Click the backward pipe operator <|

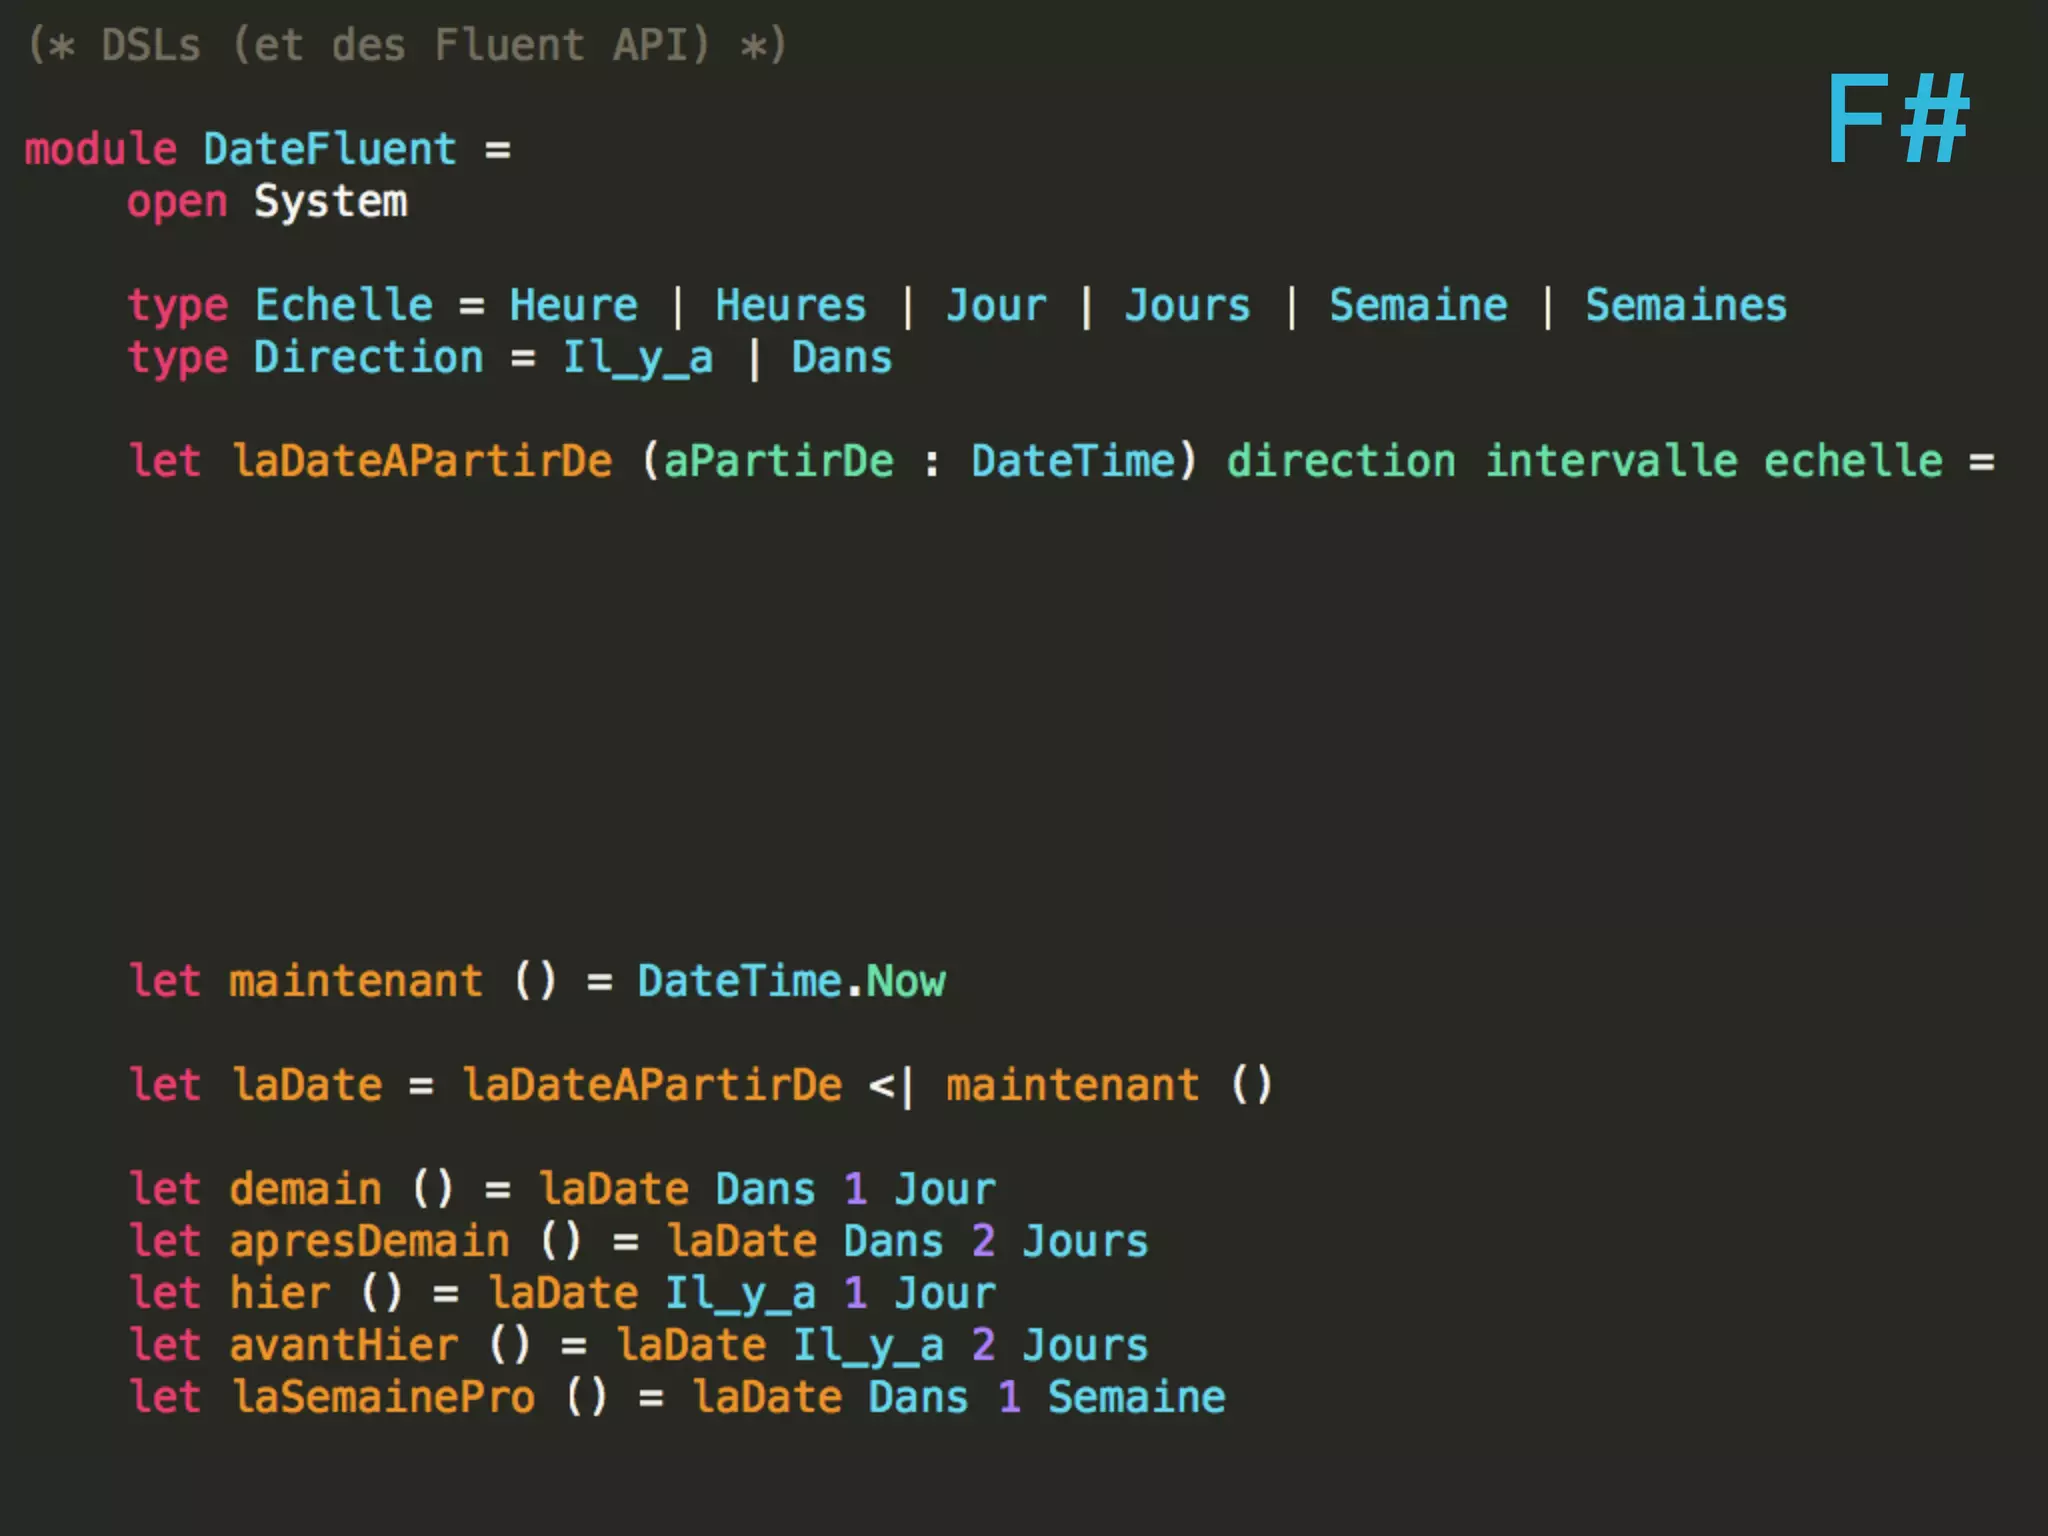pyautogui.click(x=891, y=1086)
